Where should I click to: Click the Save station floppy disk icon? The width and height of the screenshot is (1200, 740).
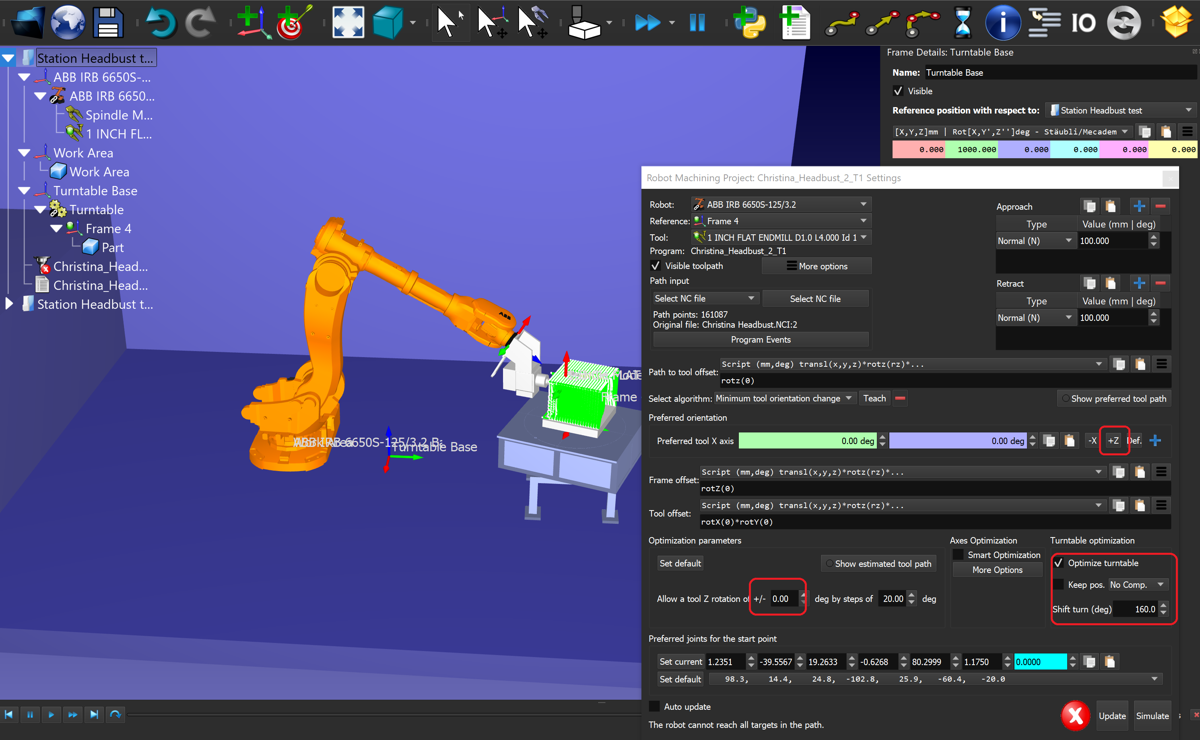(x=108, y=22)
